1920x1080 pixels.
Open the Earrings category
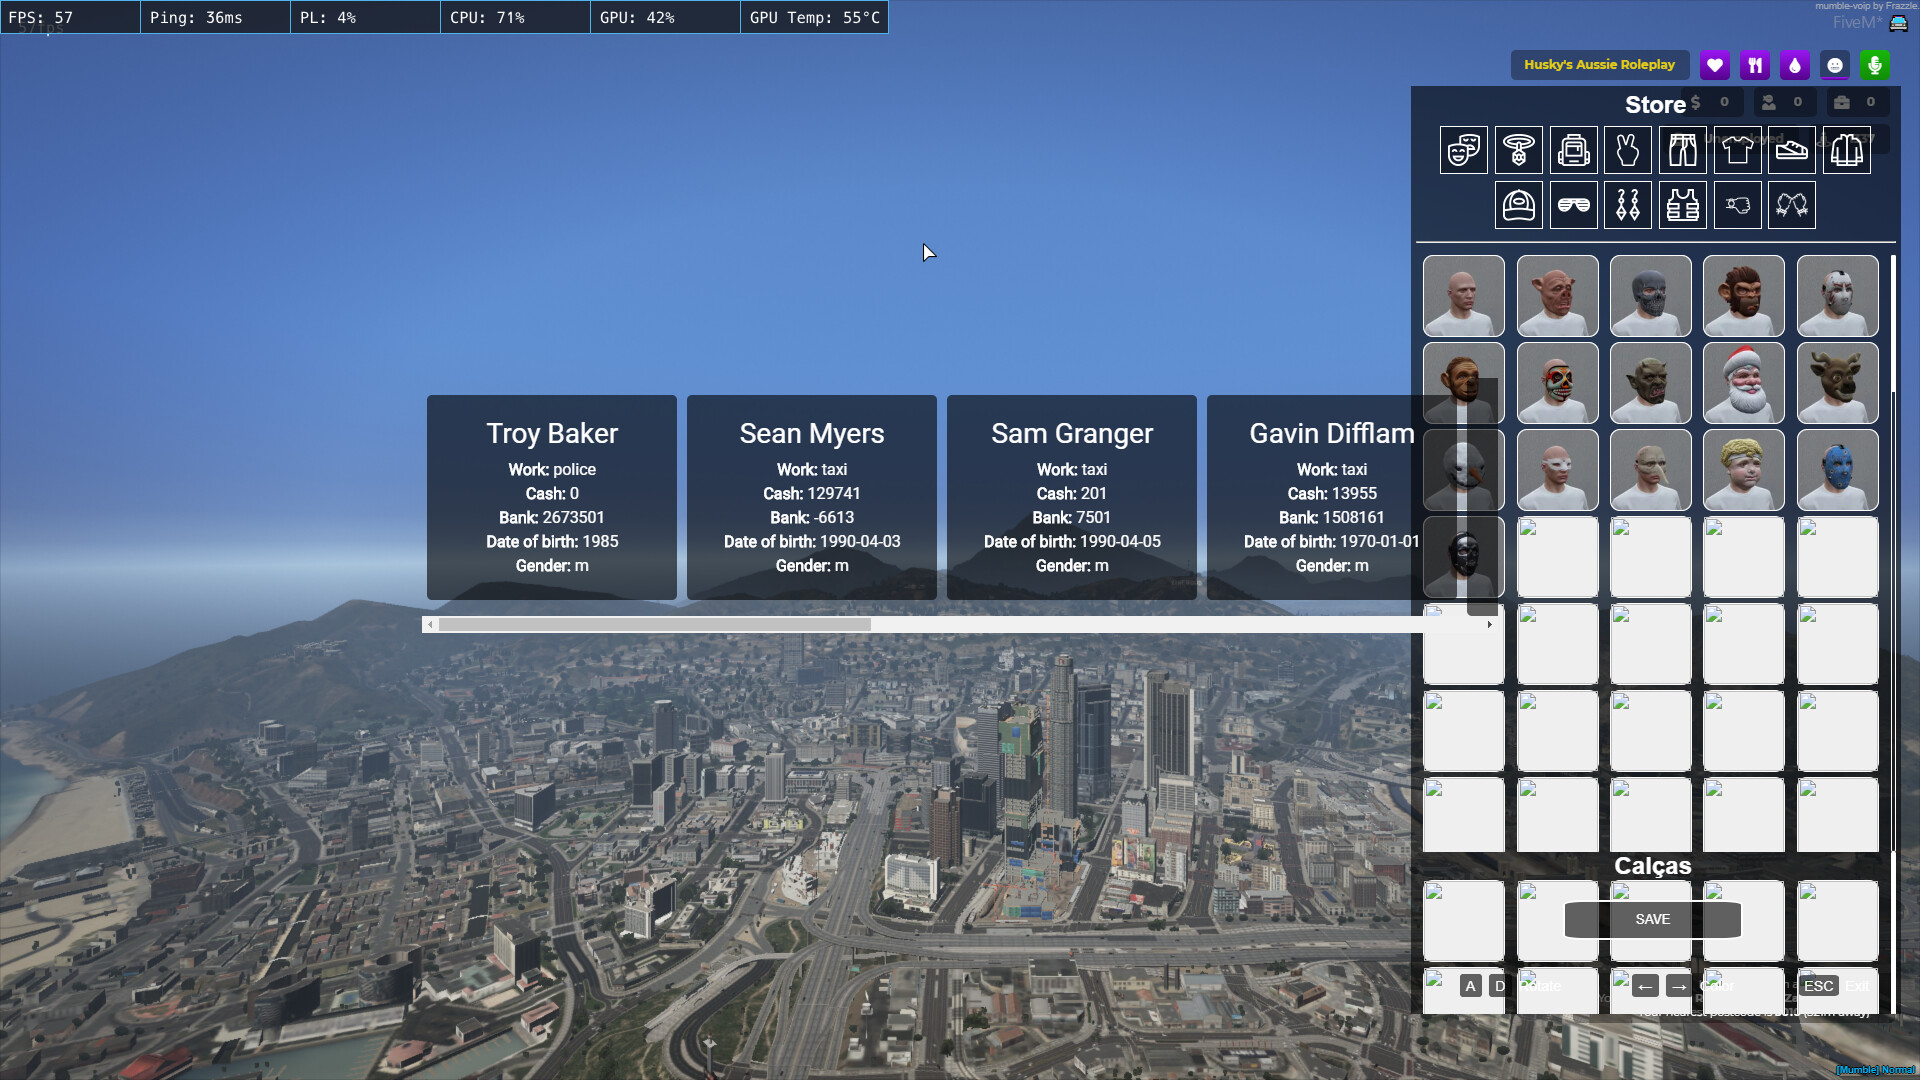click(x=1628, y=205)
